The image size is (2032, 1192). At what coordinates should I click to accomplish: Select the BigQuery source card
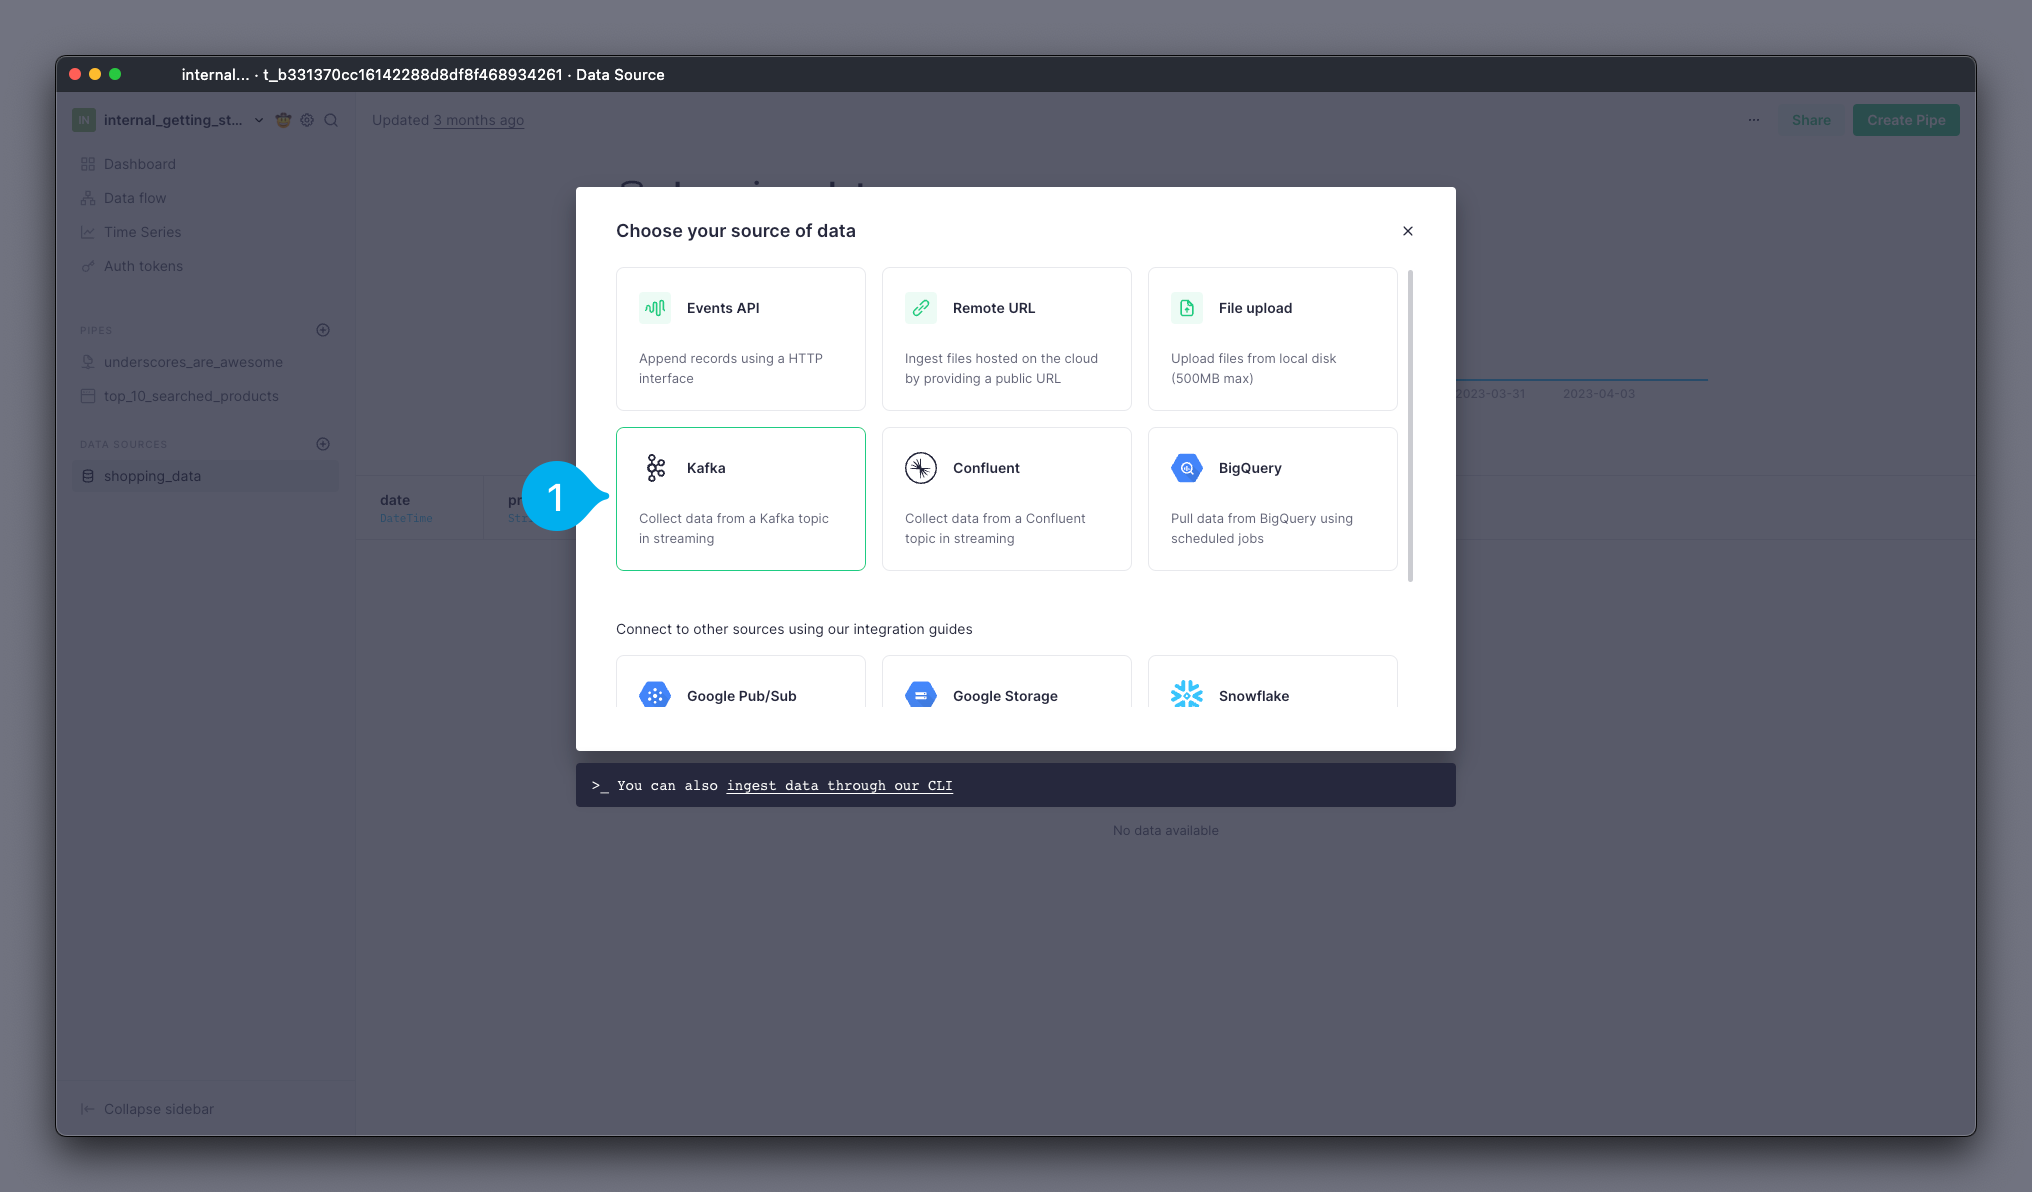(x=1273, y=499)
